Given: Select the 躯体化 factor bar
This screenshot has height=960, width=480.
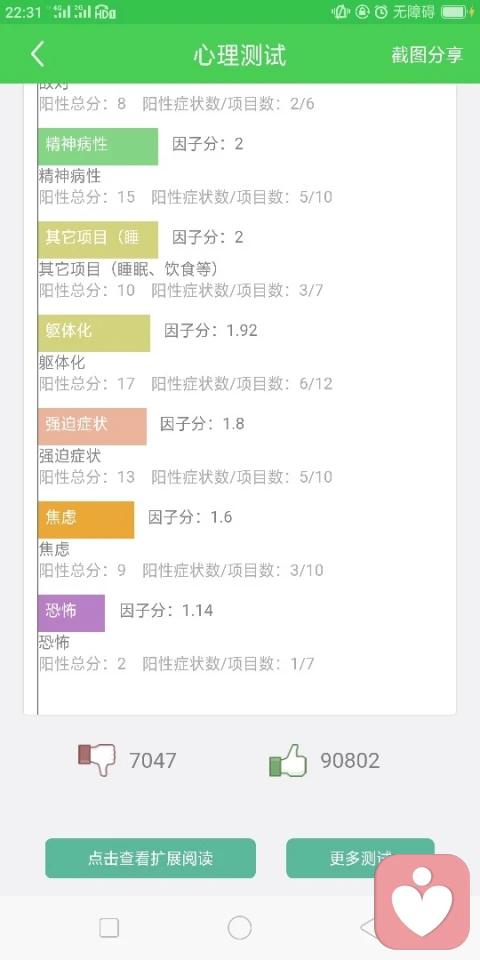Looking at the screenshot, I should (94, 333).
